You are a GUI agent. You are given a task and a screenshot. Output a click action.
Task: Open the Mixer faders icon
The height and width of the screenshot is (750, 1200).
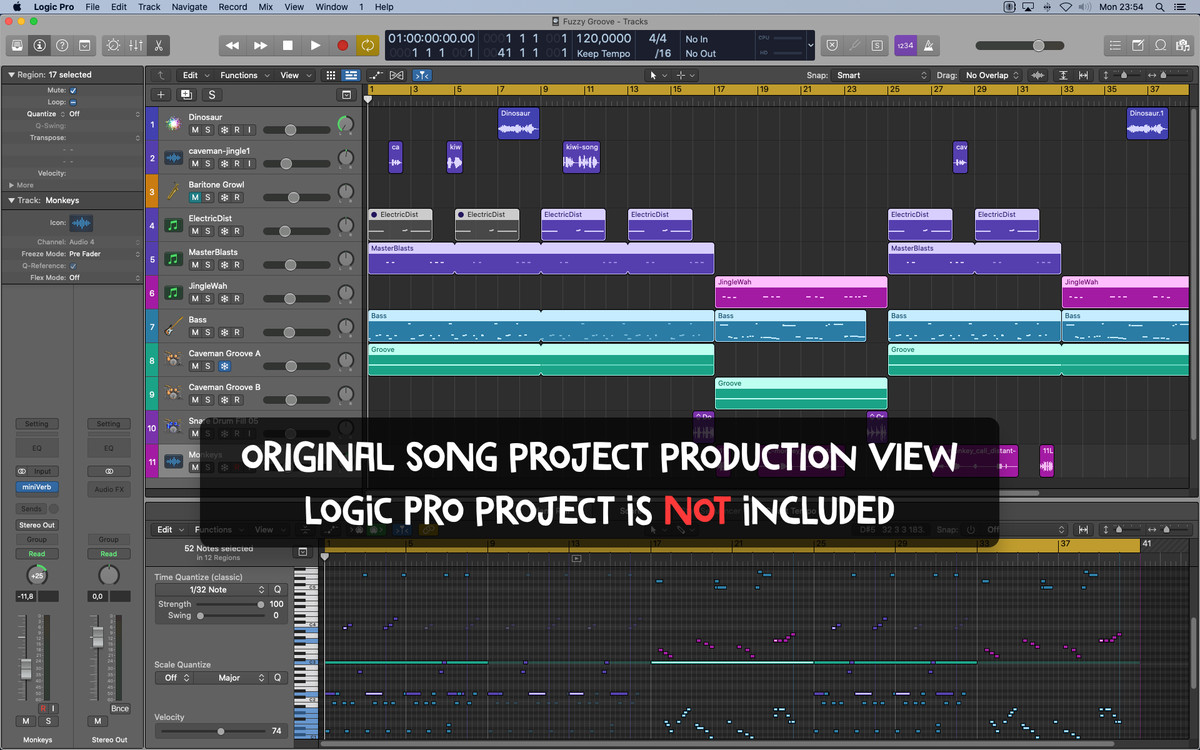[x=135, y=45]
